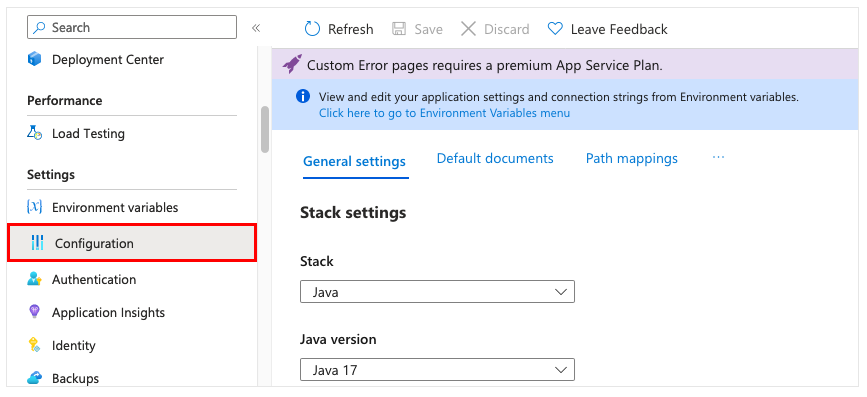Open the Java version dropdown showing Java 17

point(437,369)
